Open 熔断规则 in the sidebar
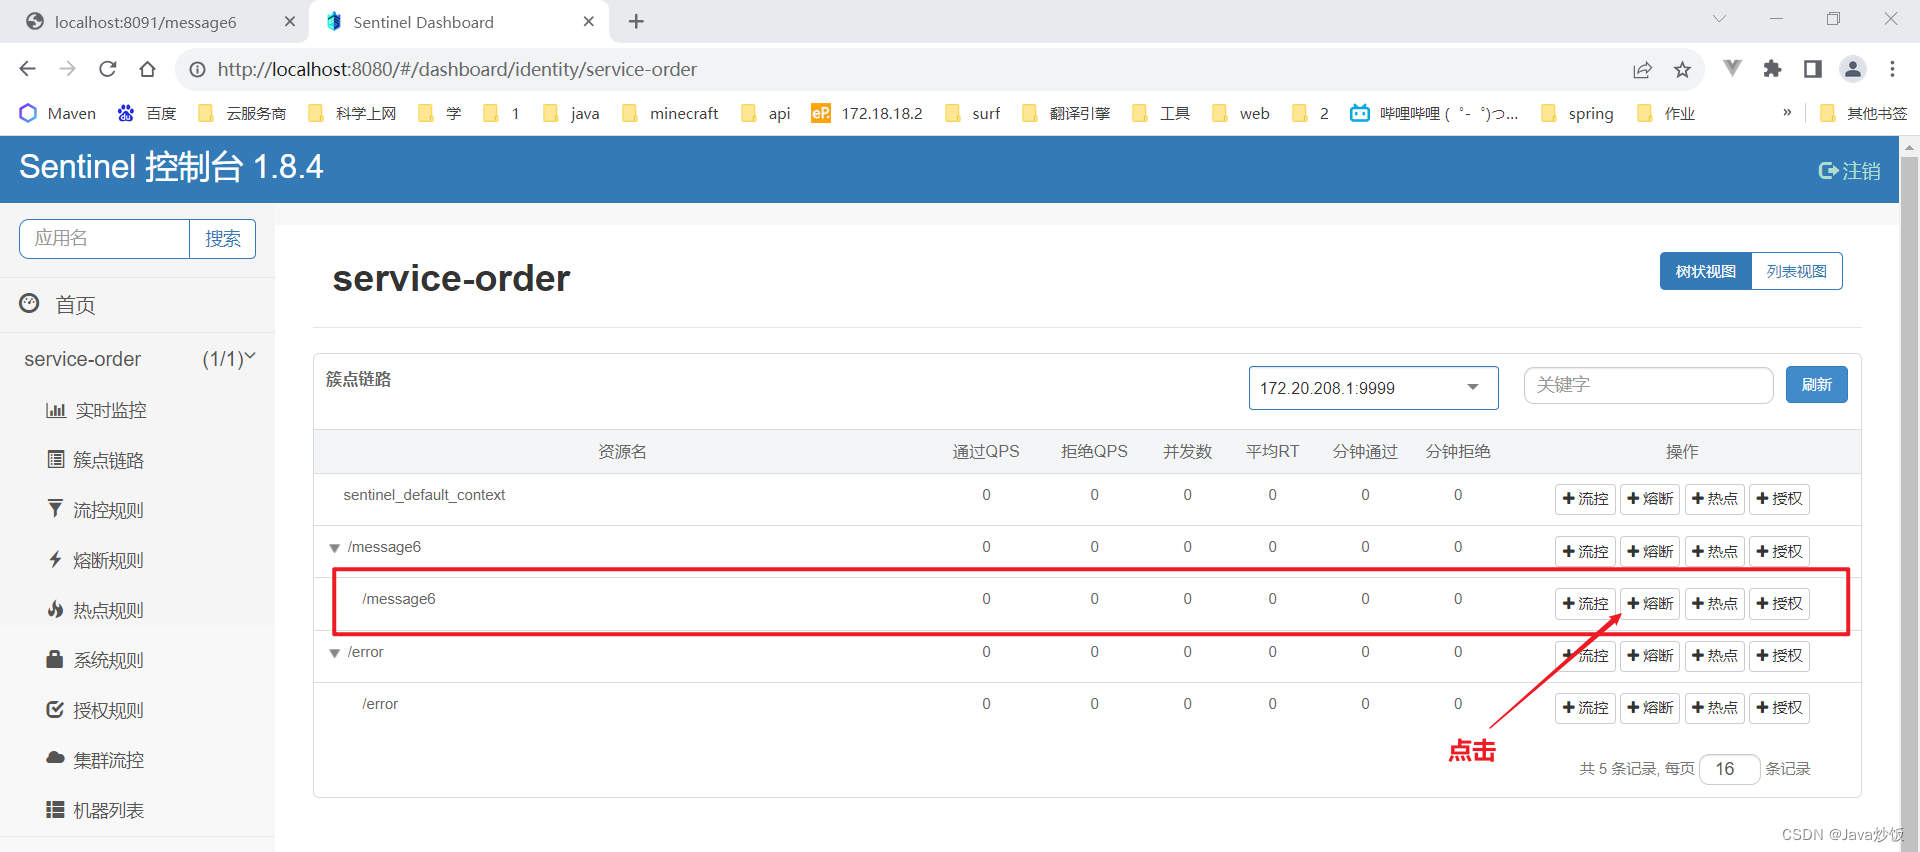 pyautogui.click(x=96, y=560)
